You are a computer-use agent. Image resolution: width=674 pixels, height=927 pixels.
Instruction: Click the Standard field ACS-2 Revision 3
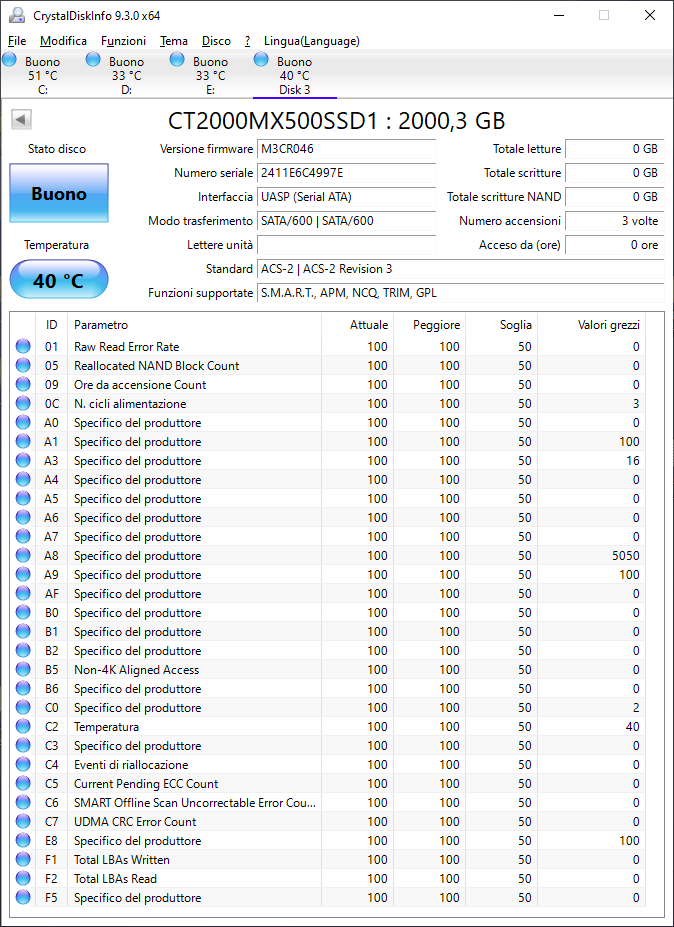pyautogui.click(x=461, y=269)
